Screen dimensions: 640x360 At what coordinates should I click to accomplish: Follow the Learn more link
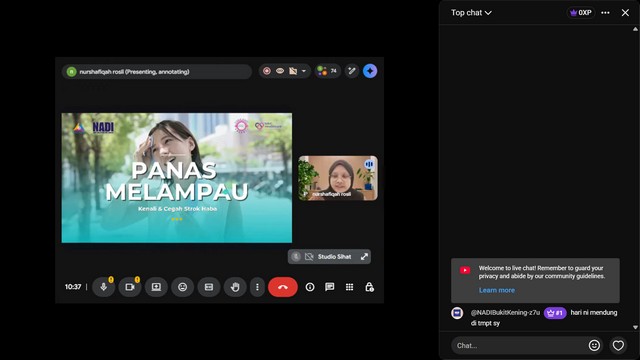click(x=497, y=290)
